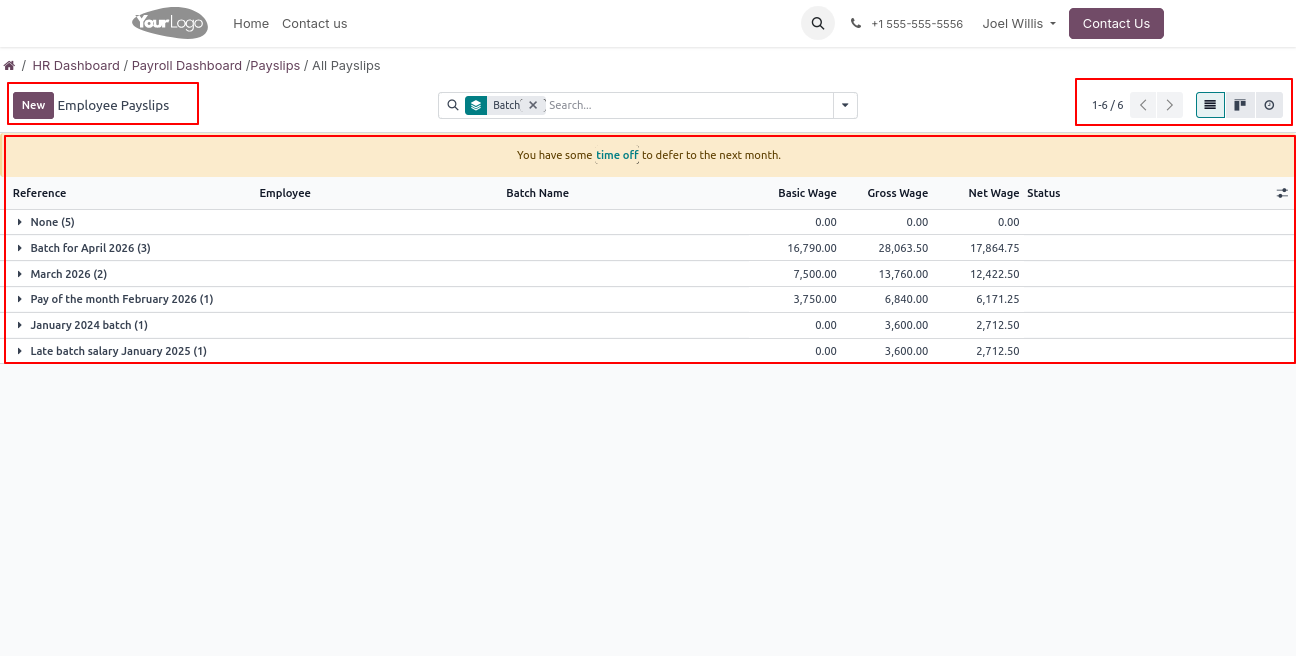Viewport: 1296px width, 656px height.
Task: Go to previous page of payslips
Action: coord(1143,105)
